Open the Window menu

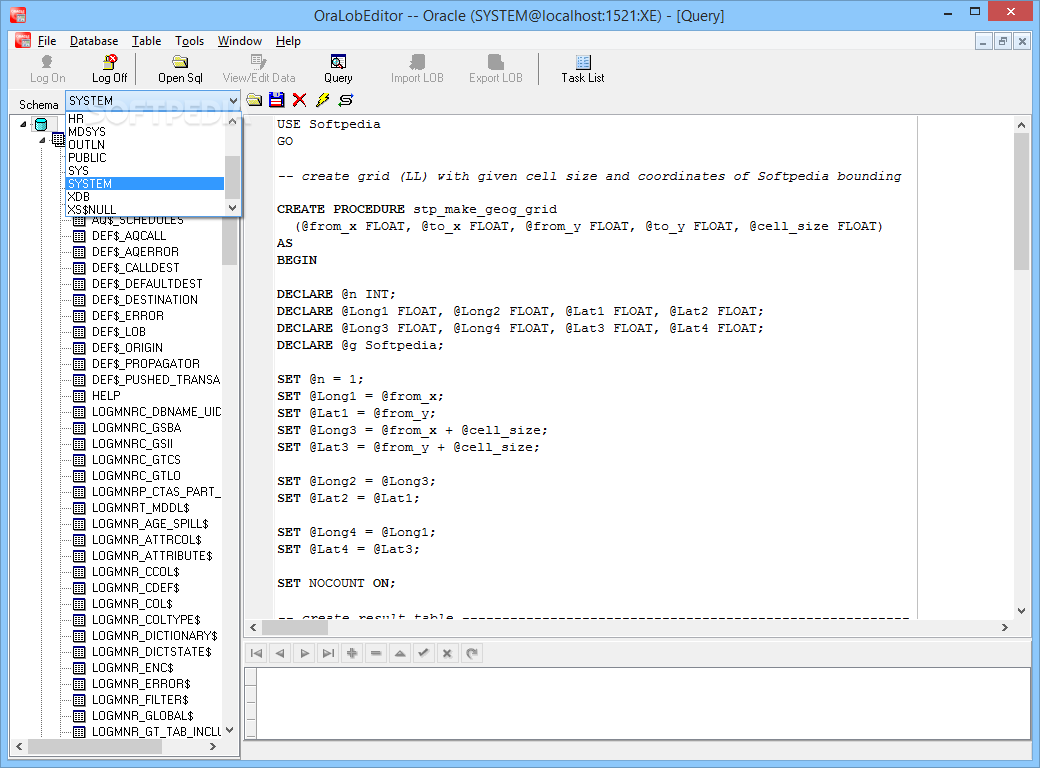tap(239, 41)
